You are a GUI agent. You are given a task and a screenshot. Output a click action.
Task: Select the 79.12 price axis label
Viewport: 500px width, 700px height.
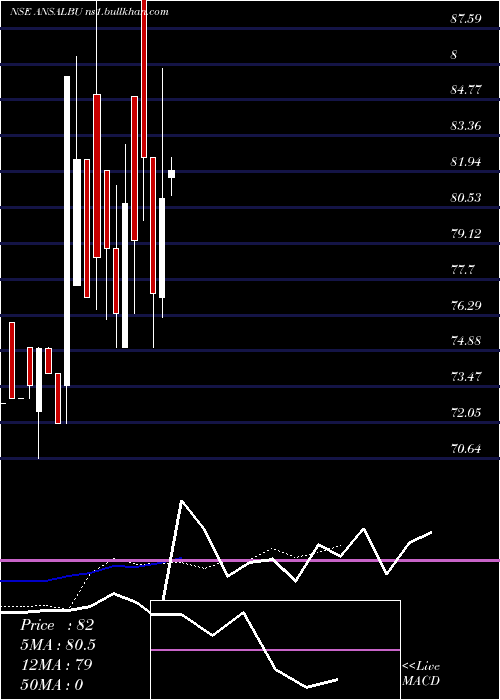pos(466,233)
